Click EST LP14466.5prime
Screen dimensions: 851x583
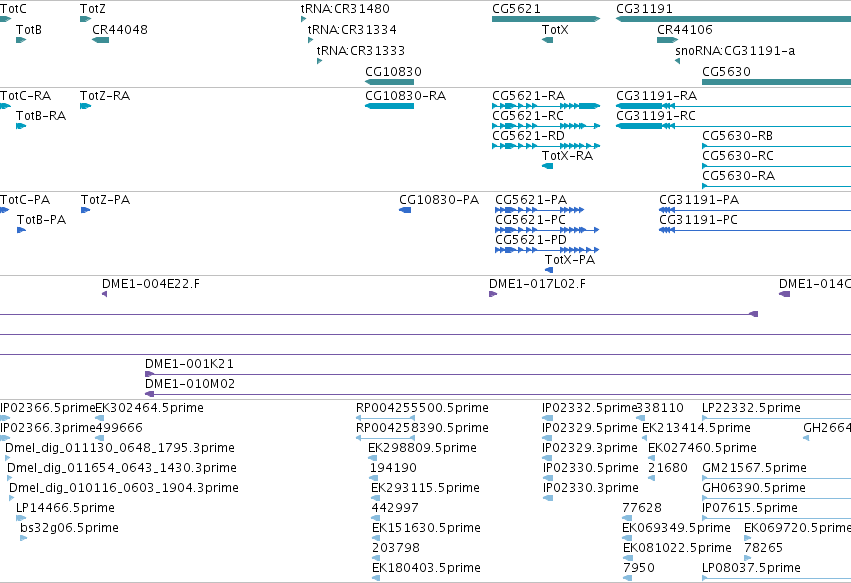65,508
